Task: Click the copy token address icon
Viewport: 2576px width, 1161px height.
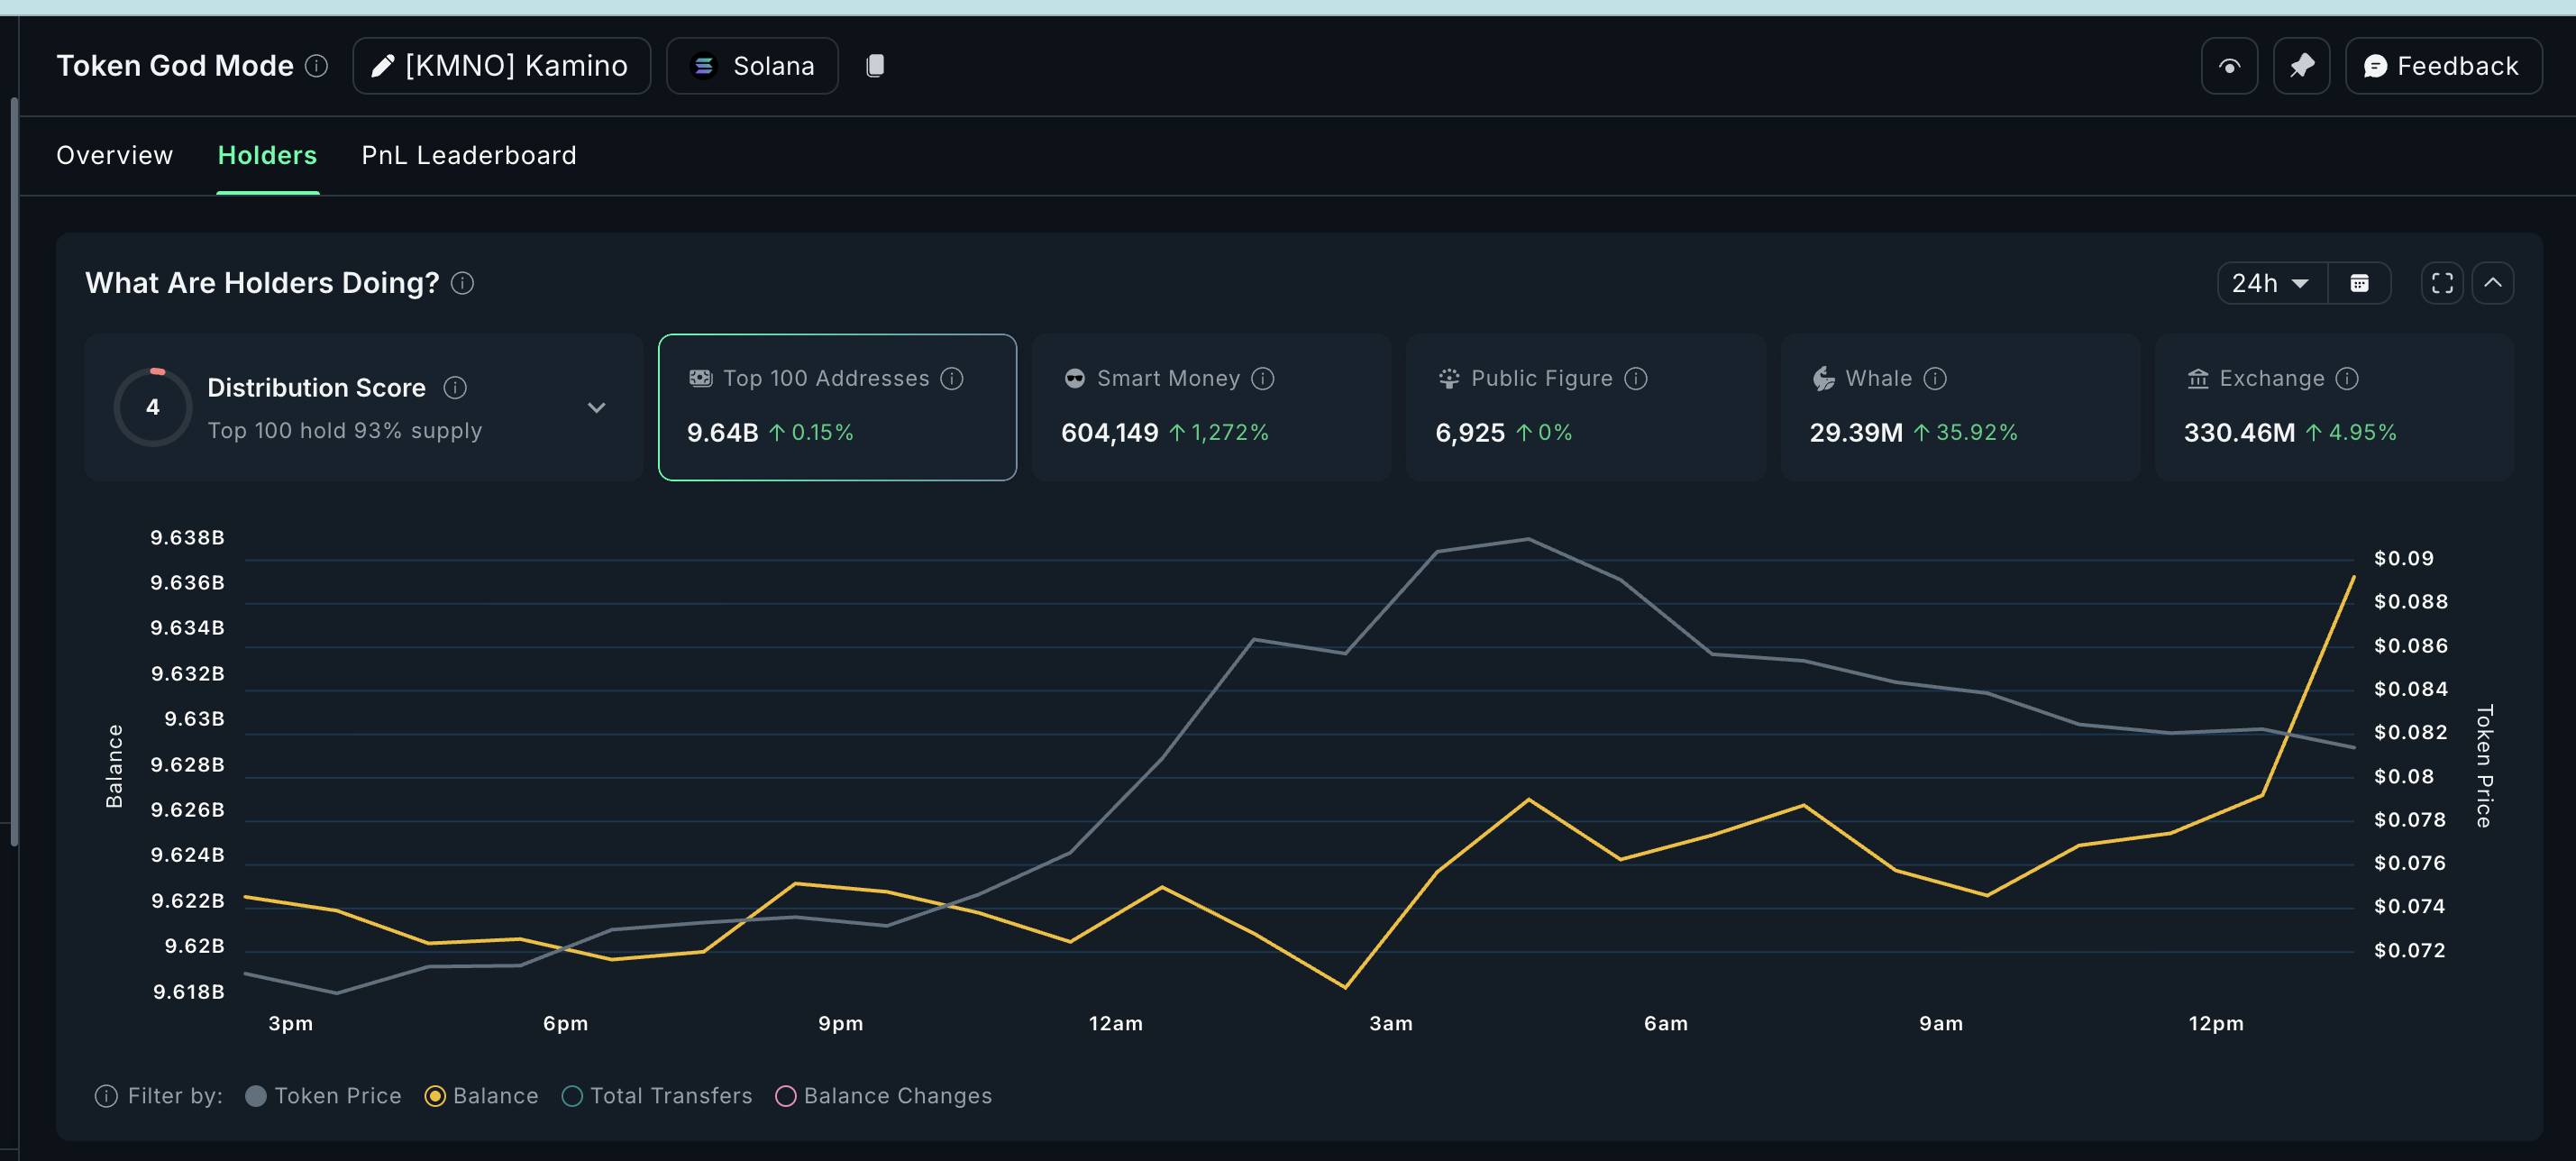Action: pos(875,66)
